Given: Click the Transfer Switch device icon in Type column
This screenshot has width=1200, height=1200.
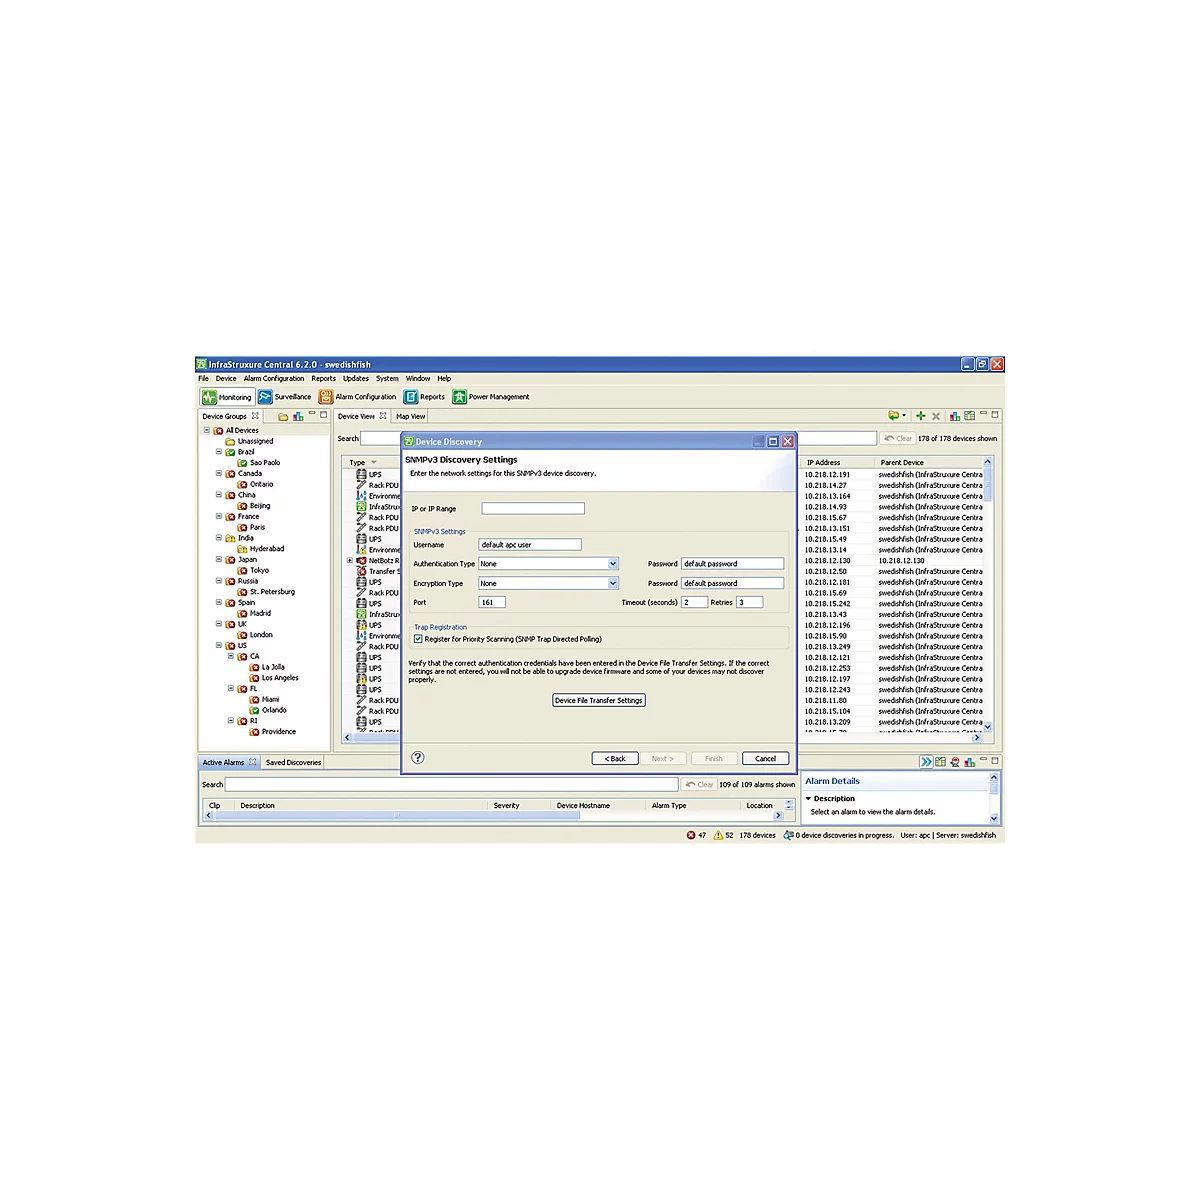Looking at the screenshot, I should point(362,572).
